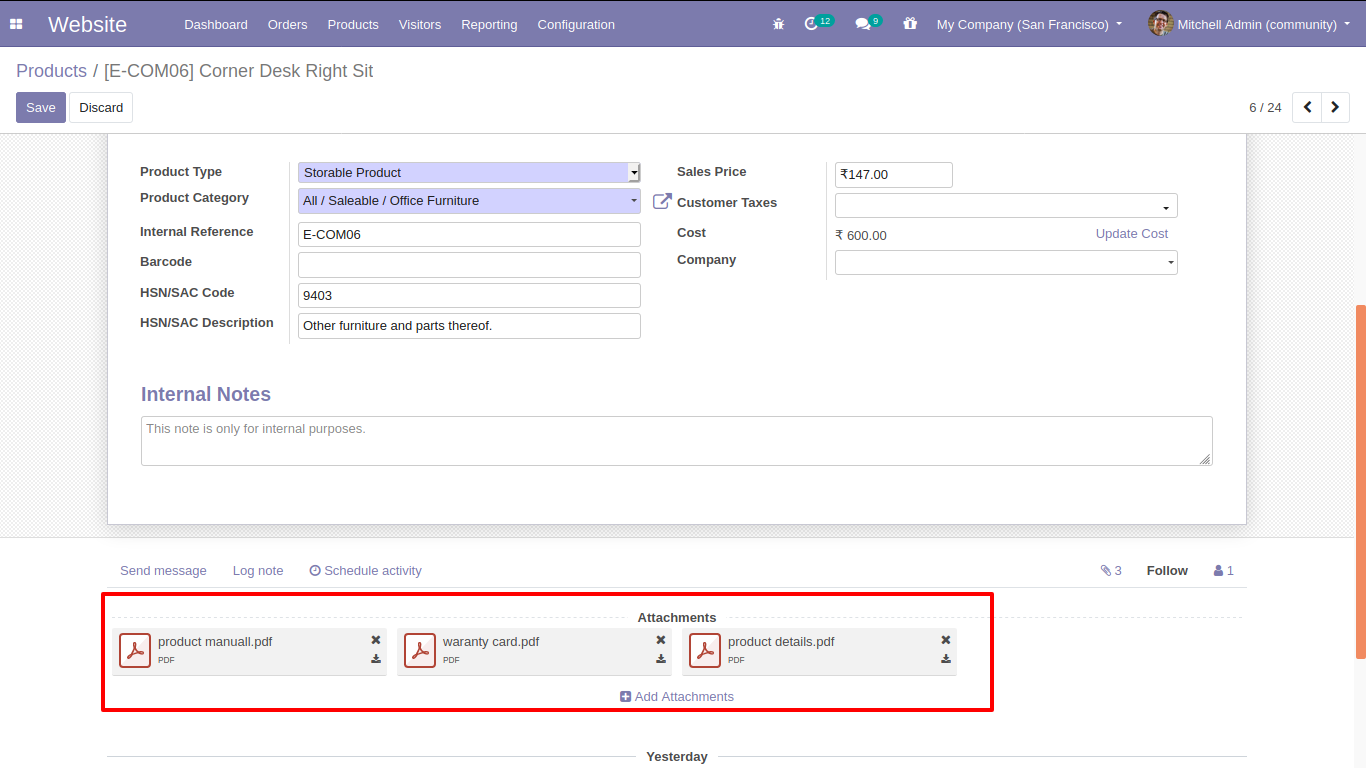The width and height of the screenshot is (1366, 768).
Task: Download product manuall.pdf attachment
Action: click(x=376, y=659)
